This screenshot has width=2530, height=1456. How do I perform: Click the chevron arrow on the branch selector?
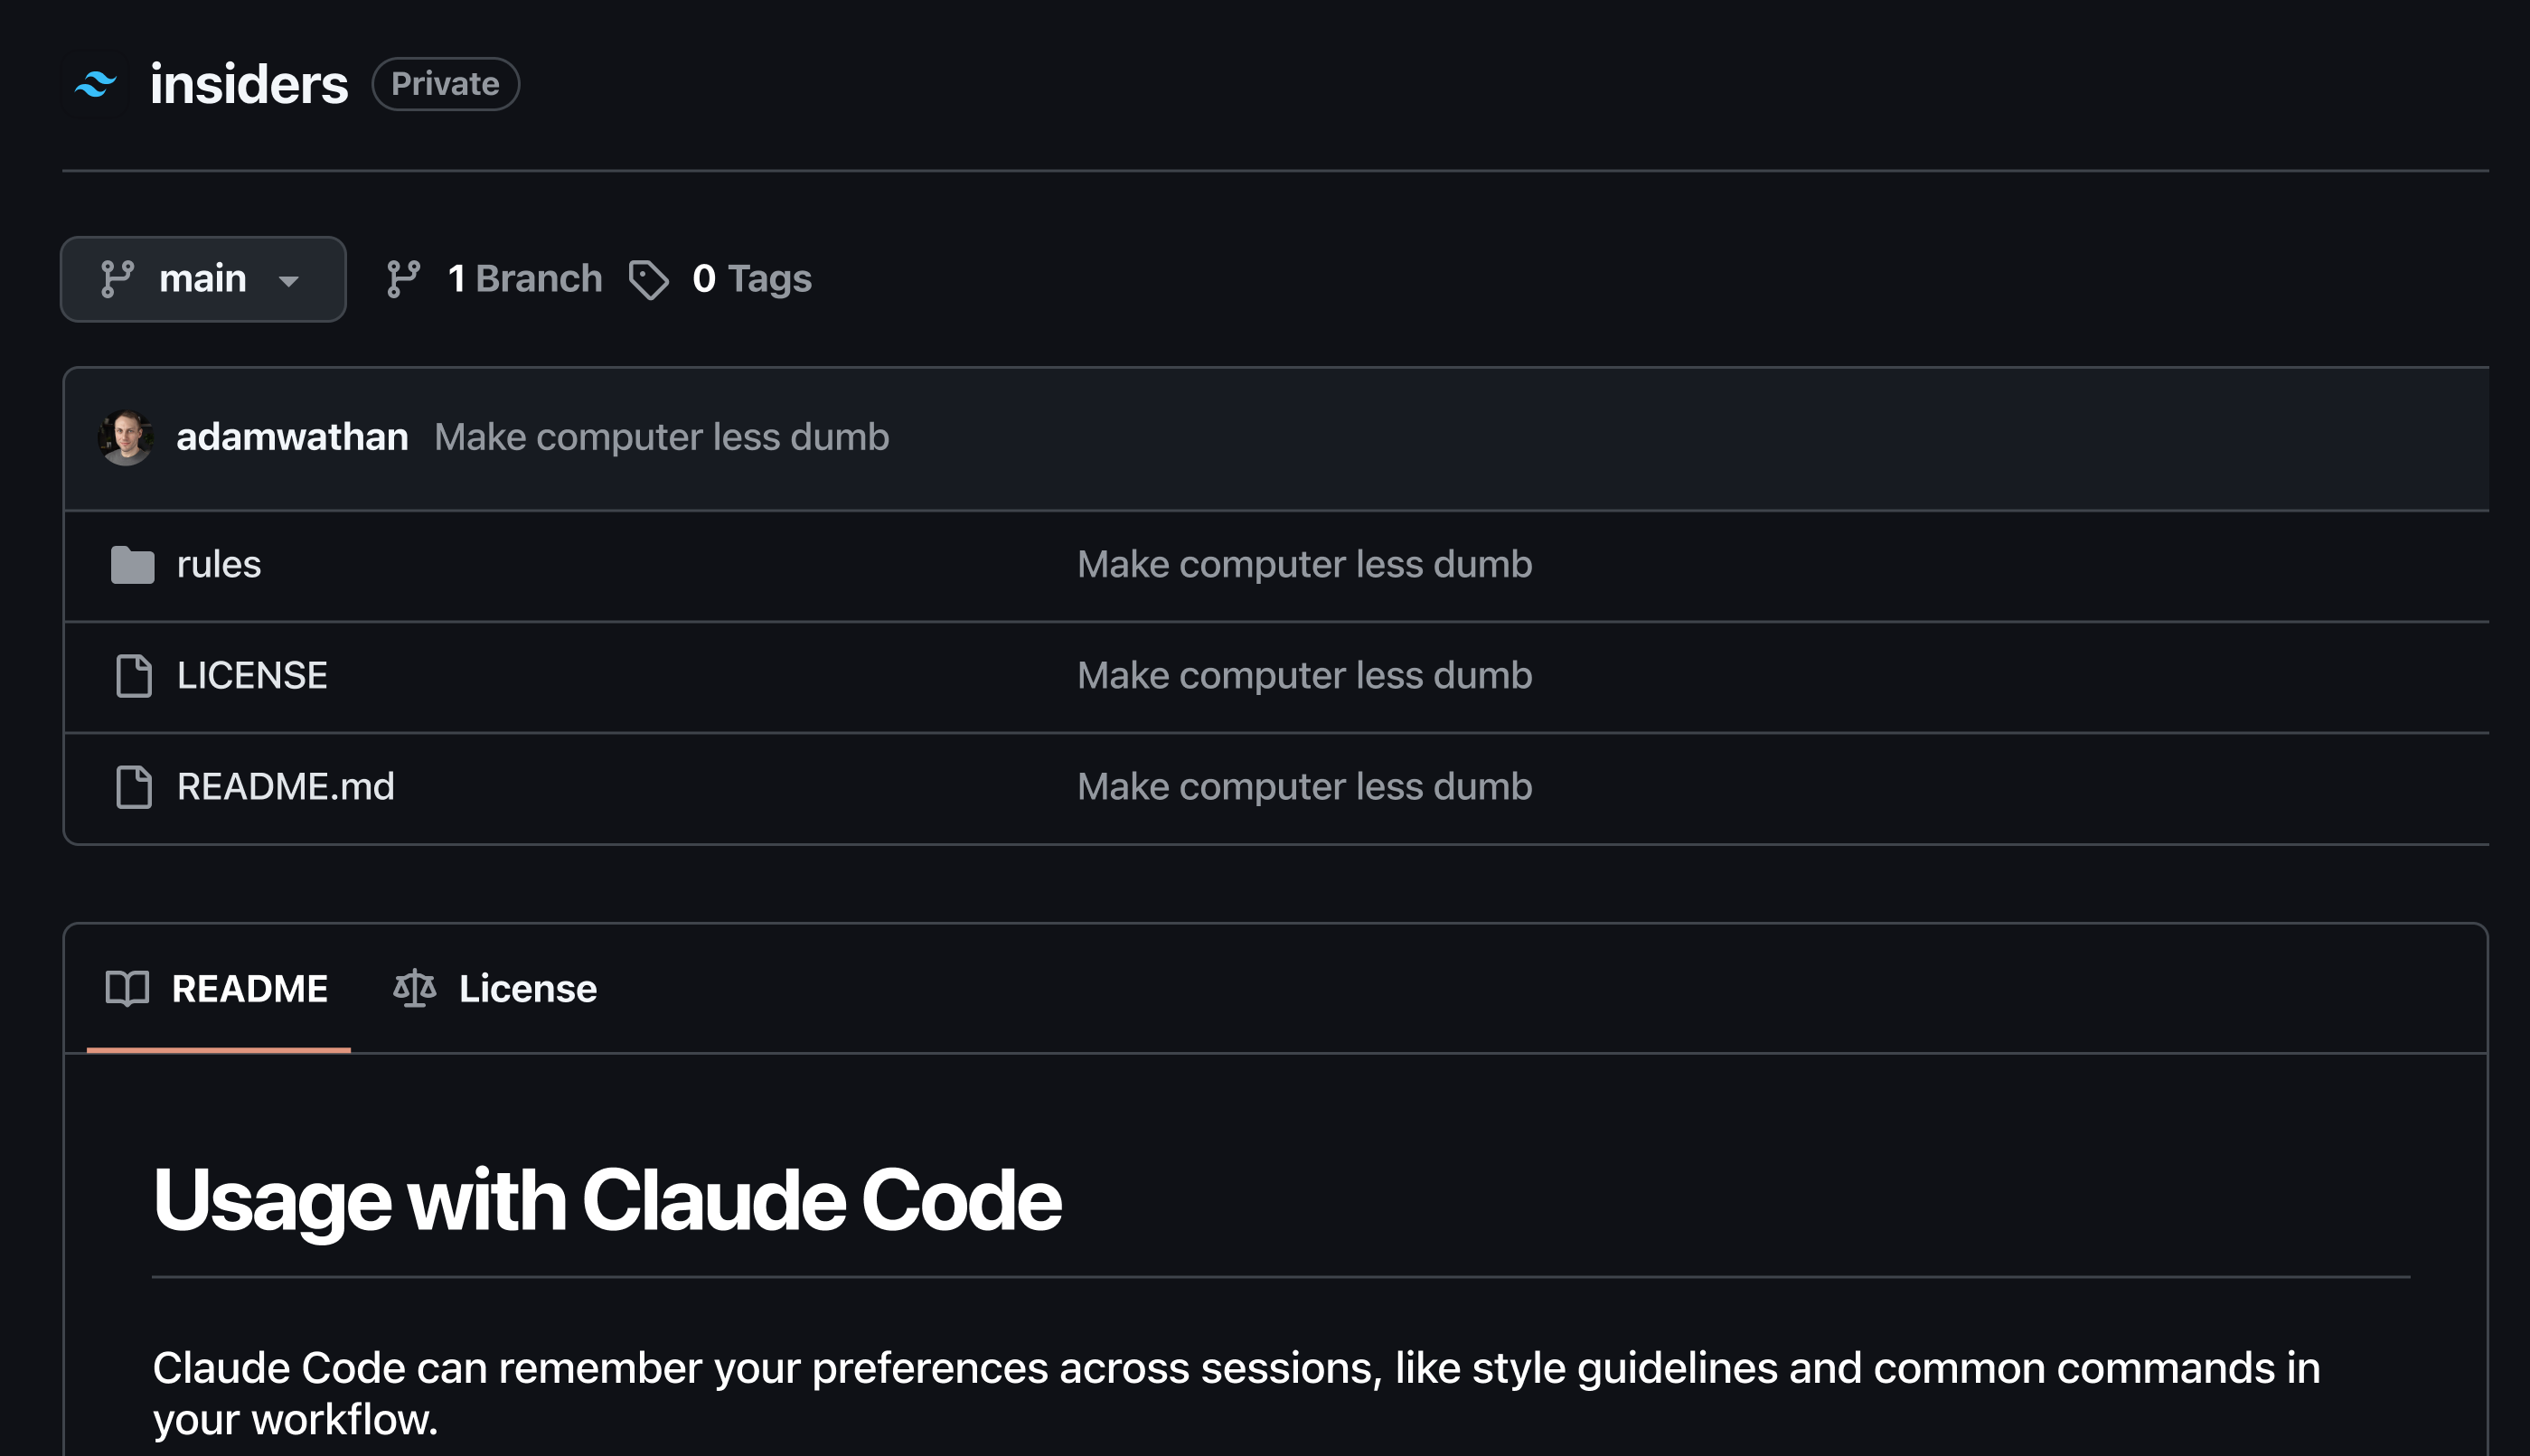click(289, 282)
